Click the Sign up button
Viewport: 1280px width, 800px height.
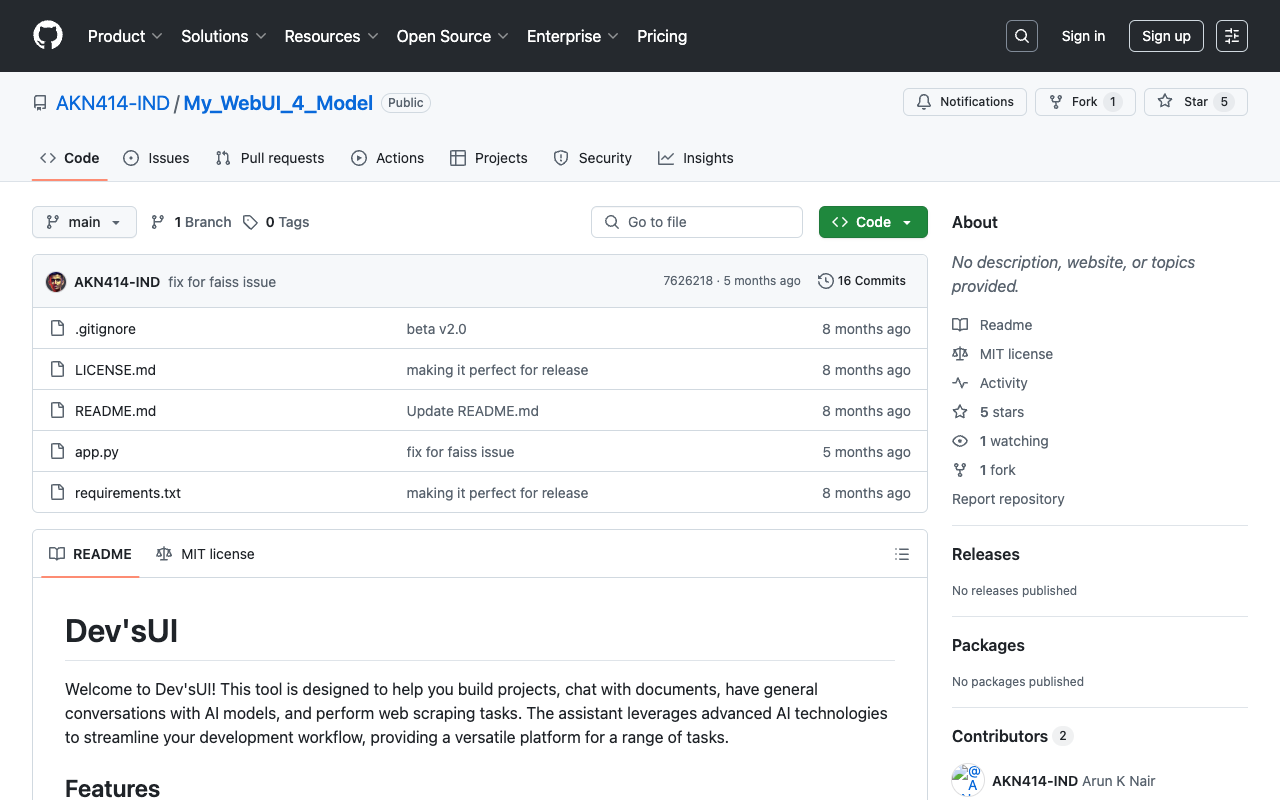click(1166, 36)
